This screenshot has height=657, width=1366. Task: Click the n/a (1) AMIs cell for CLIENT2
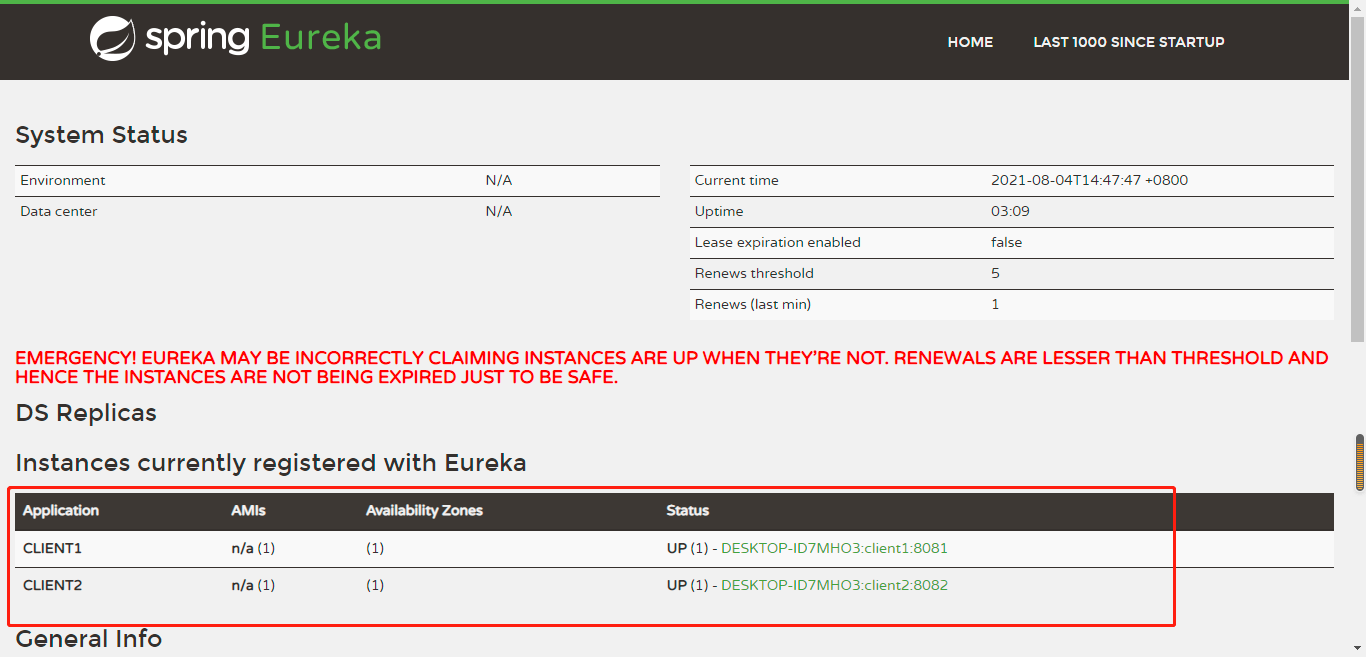pos(253,585)
